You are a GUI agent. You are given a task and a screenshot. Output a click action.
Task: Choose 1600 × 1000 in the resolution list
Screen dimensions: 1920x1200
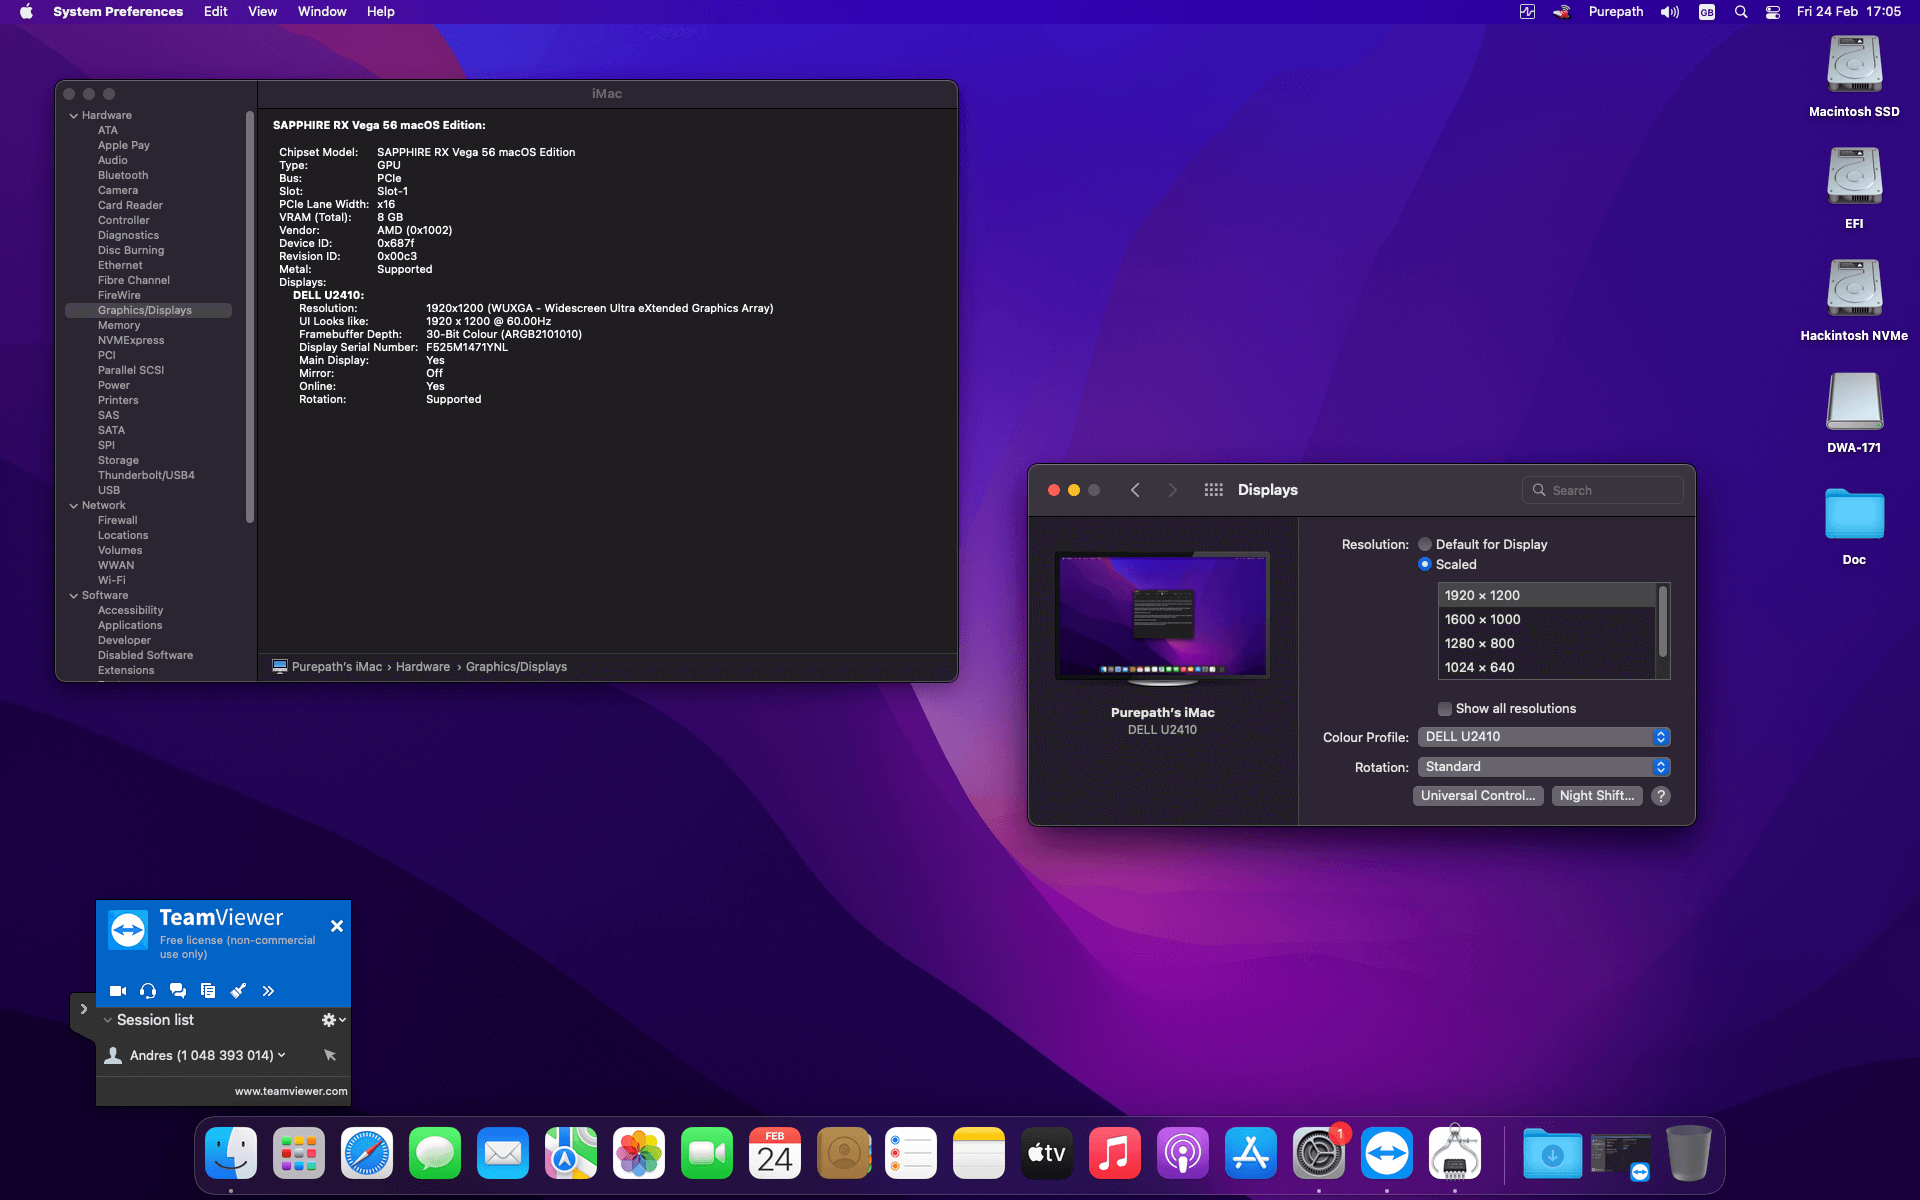tap(1482, 620)
